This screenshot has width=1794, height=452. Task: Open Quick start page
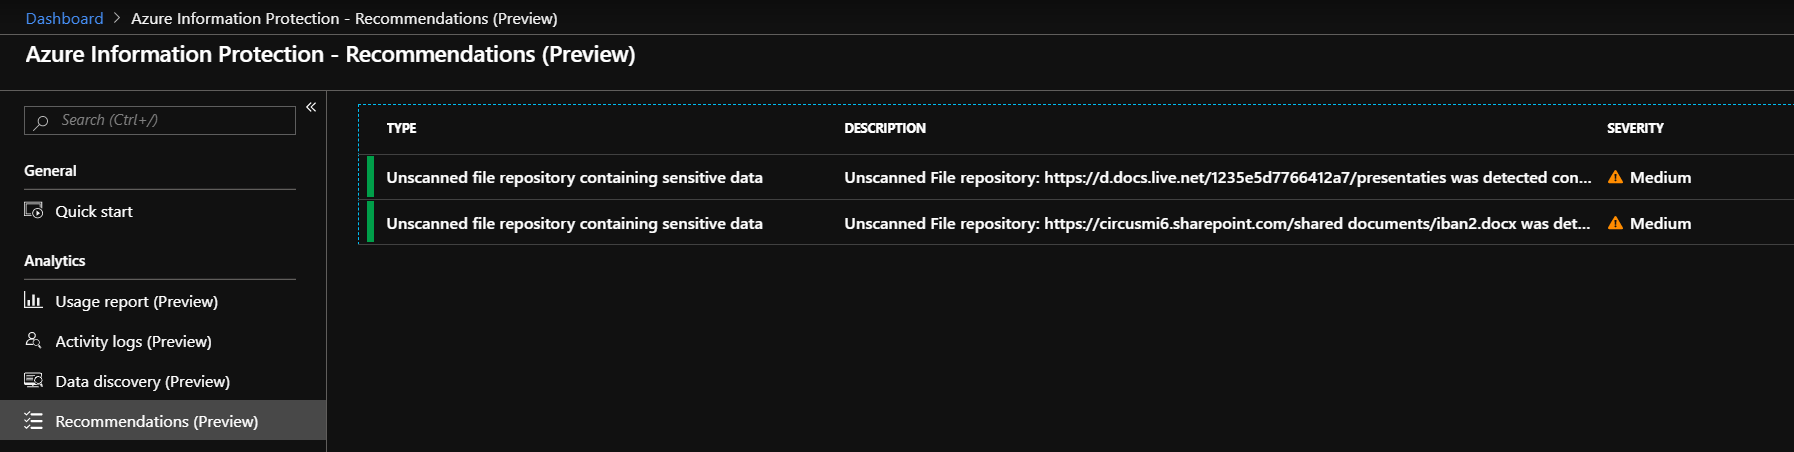pos(94,211)
